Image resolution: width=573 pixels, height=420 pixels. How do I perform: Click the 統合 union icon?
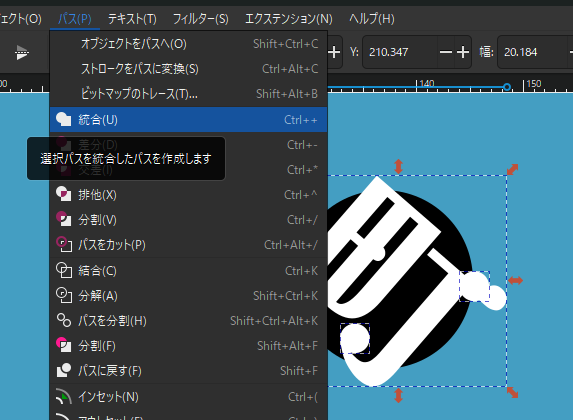pyautogui.click(x=64, y=120)
